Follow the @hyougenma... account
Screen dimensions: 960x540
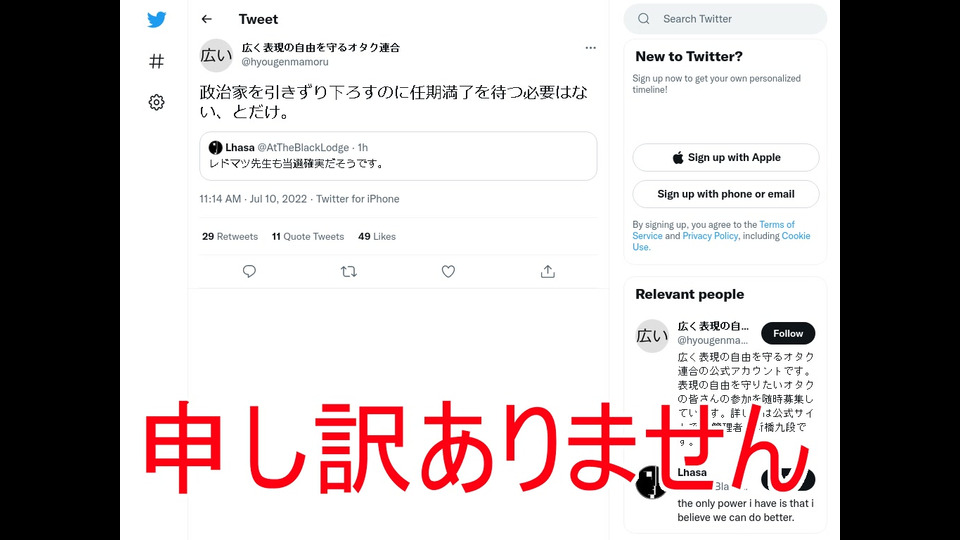pos(788,334)
